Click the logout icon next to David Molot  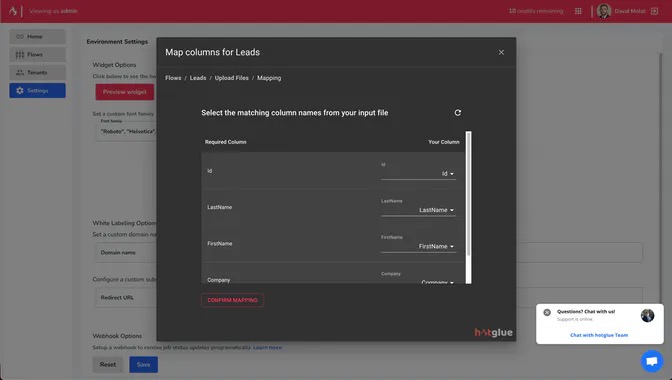click(654, 11)
